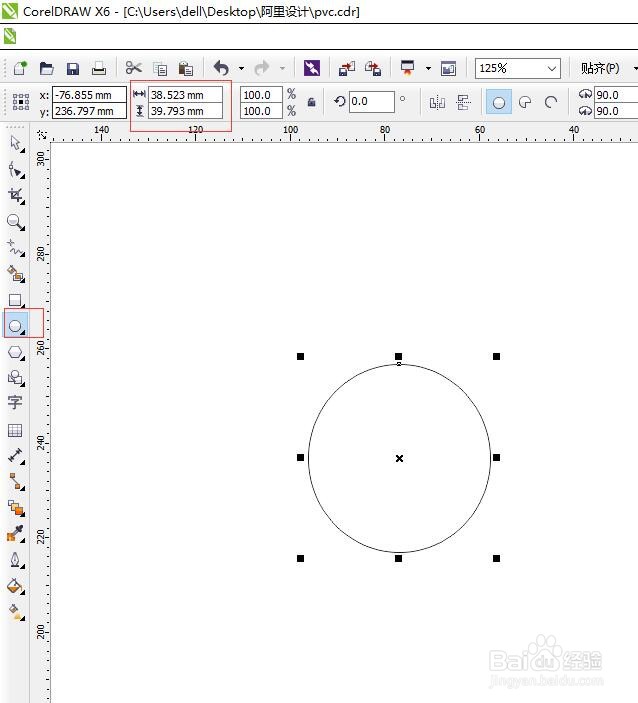Select the Zoom tool
This screenshot has width=638, height=703.
tap(16, 222)
